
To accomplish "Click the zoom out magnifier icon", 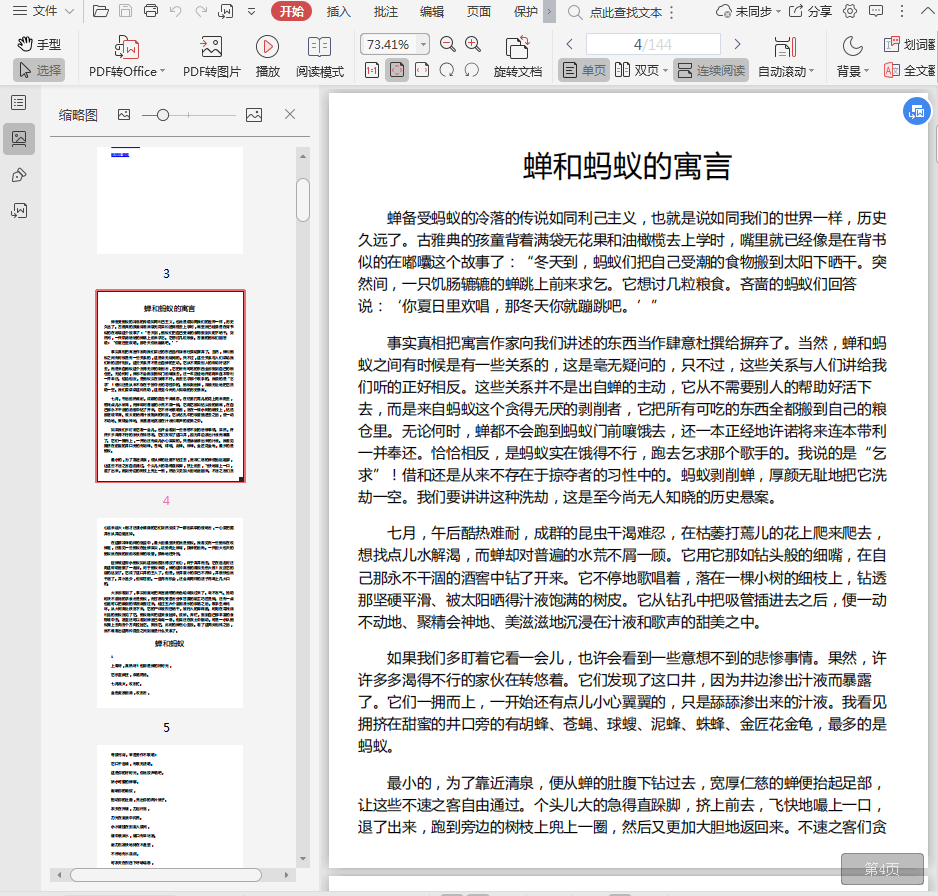I will (x=447, y=44).
